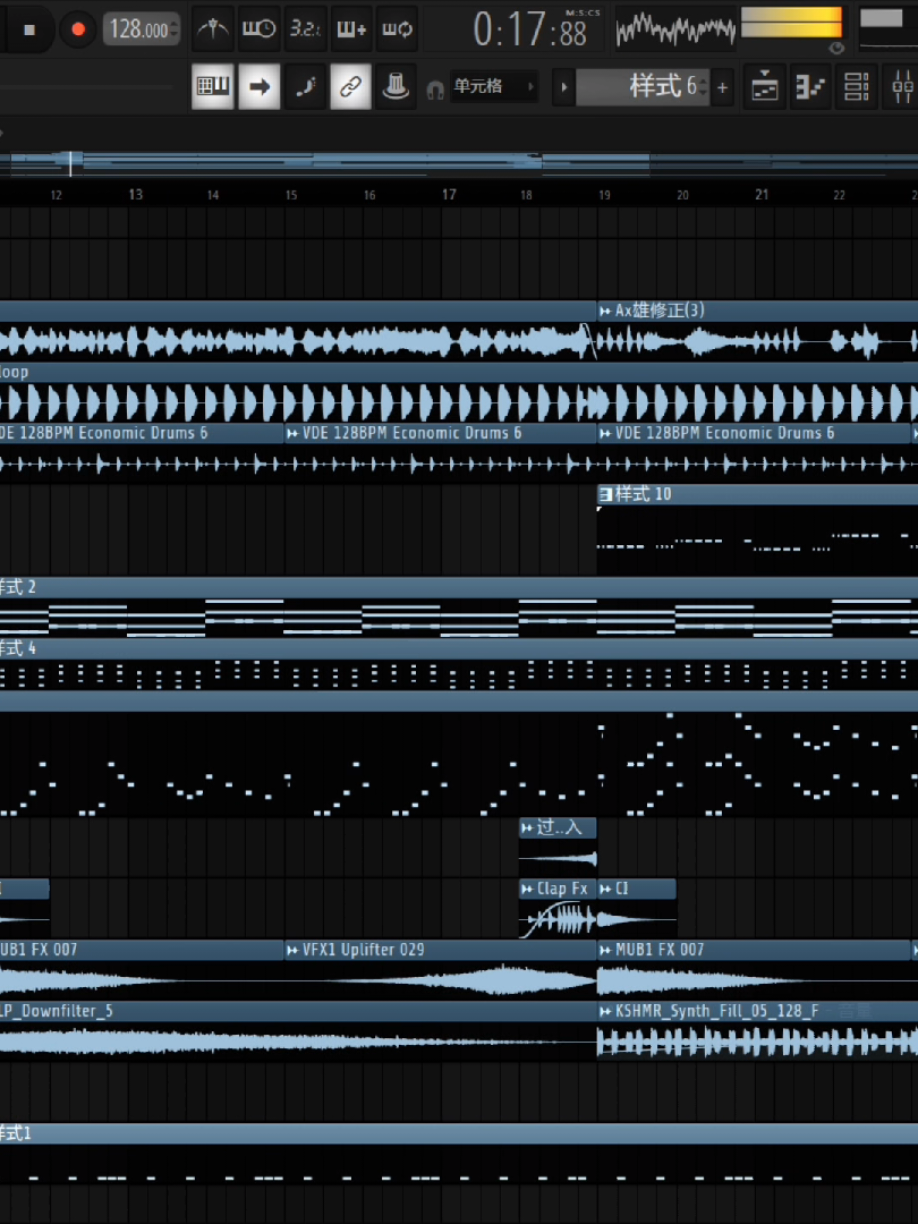Image resolution: width=918 pixels, height=1224 pixels.
Task: Select the Ax雄修正(3) audio clip waveform
Action: tap(757, 343)
